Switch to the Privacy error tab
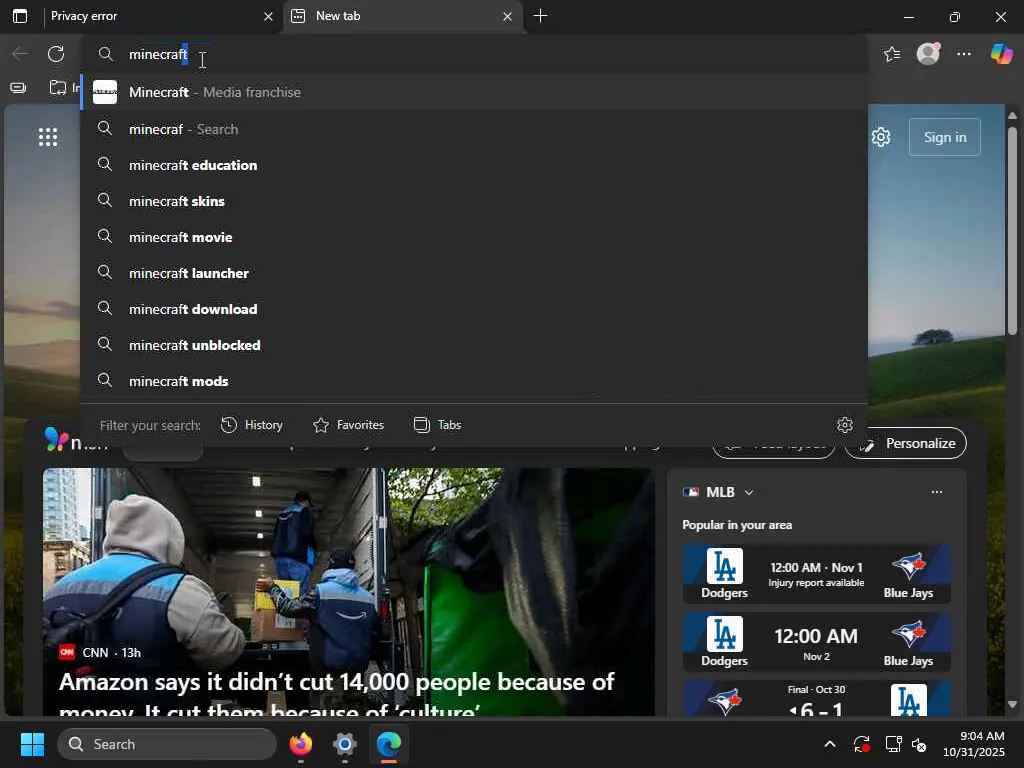 point(159,16)
